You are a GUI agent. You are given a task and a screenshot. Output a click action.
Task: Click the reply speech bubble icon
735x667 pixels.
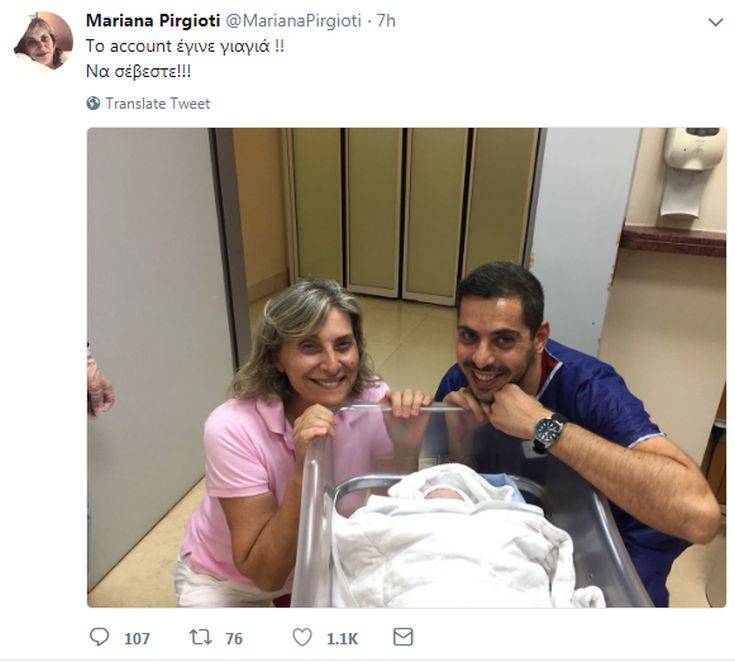[99, 637]
